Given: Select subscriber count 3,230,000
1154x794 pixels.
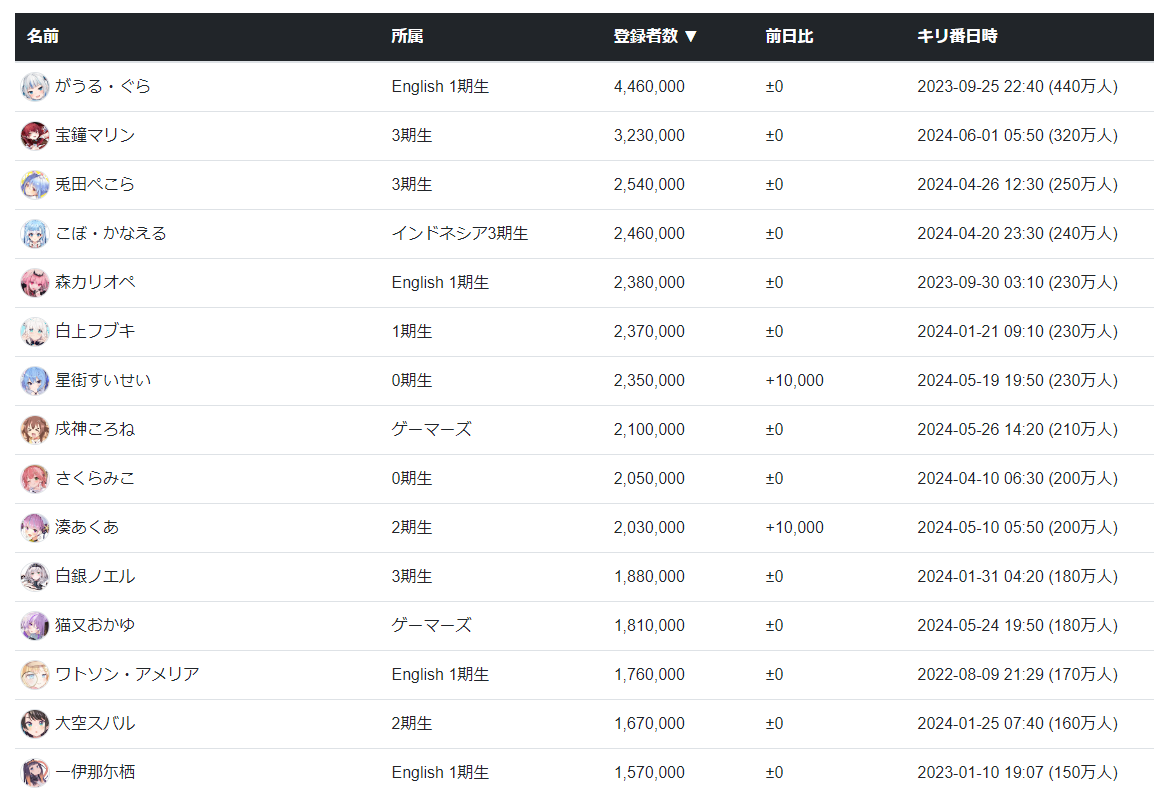Looking at the screenshot, I should pyautogui.click(x=649, y=135).
